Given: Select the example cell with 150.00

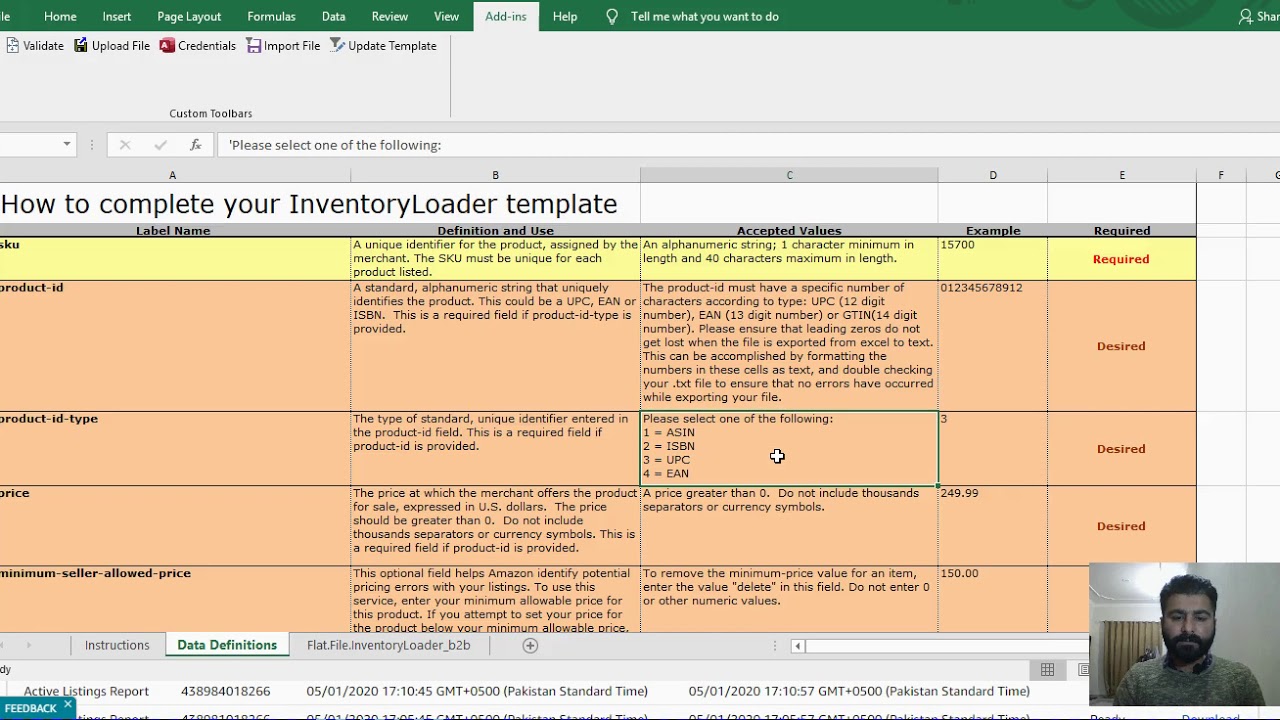Looking at the screenshot, I should 993,599.
